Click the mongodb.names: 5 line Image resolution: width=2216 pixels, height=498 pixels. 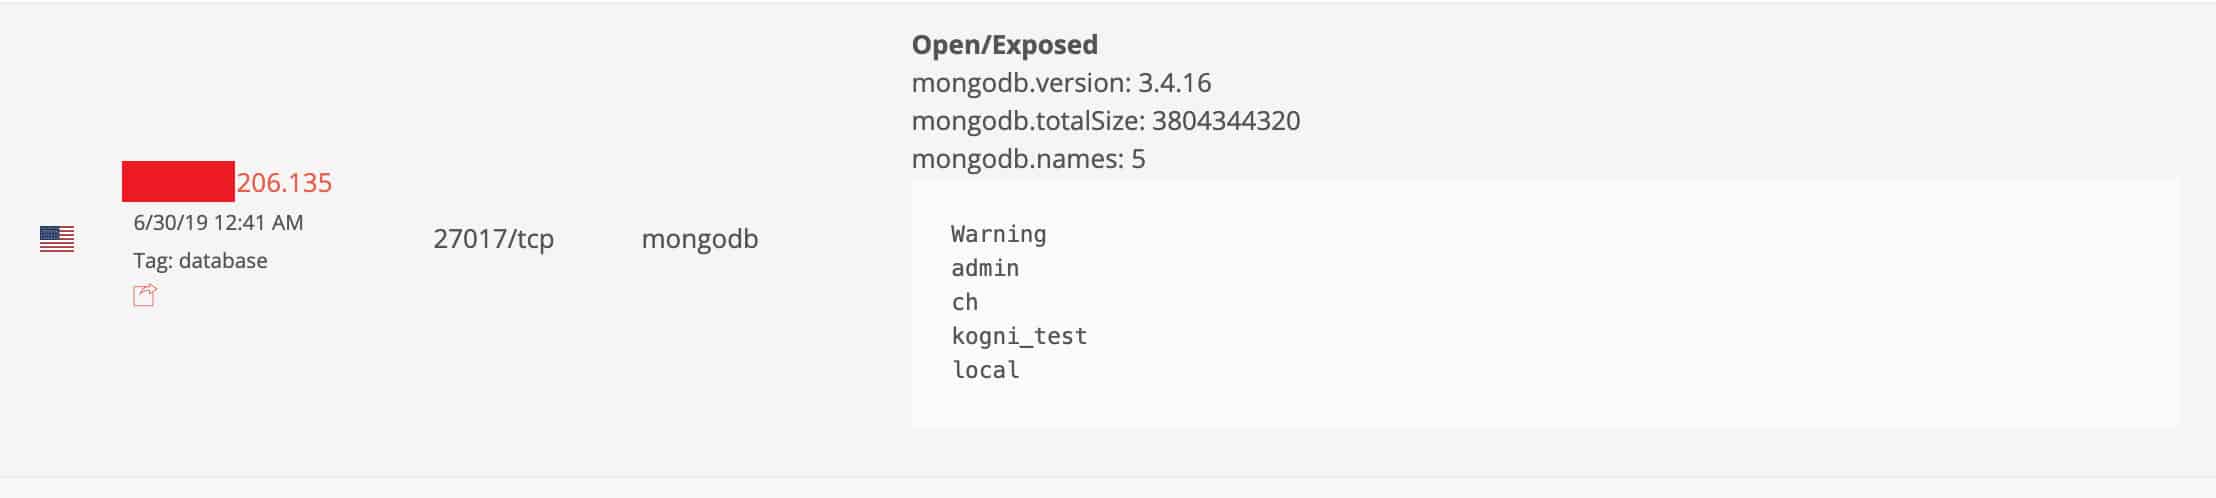[1029, 159]
